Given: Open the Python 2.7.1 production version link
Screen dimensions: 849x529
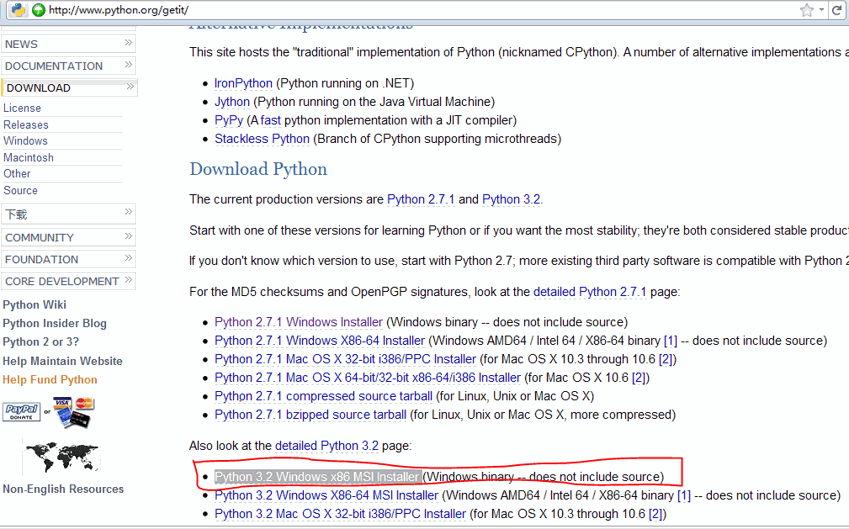Looking at the screenshot, I should [421, 199].
